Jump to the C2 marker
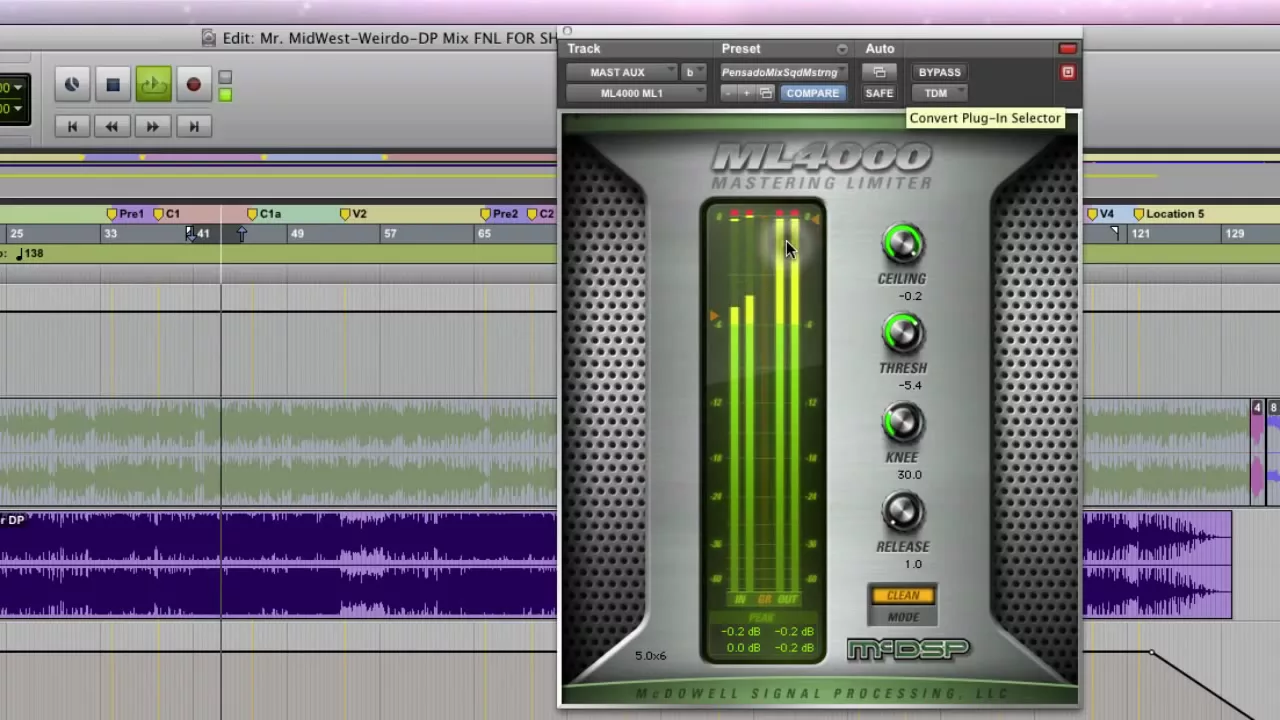The width and height of the screenshot is (1280, 720). [540, 214]
